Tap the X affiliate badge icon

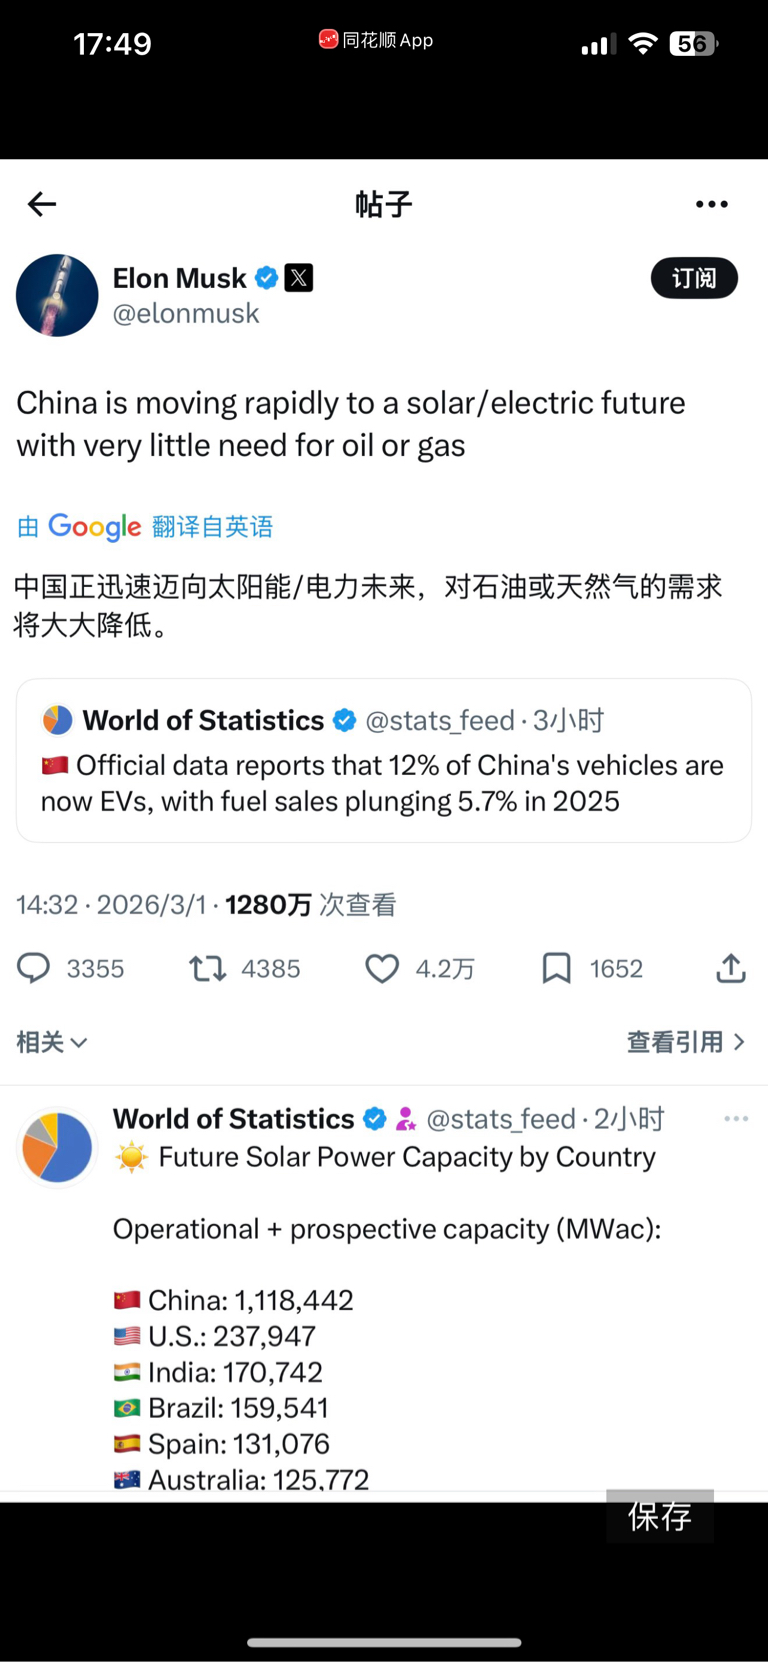point(299,278)
